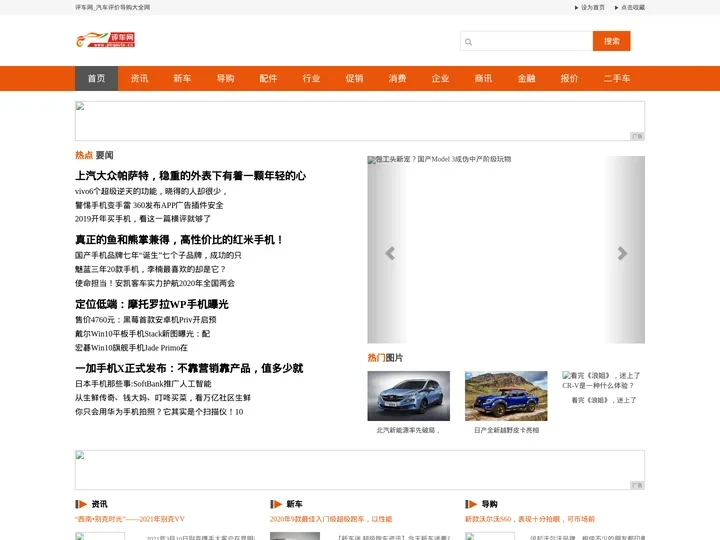720x540 pixels.
Task: Open article 2019开年买手机
Action: tap(143, 219)
